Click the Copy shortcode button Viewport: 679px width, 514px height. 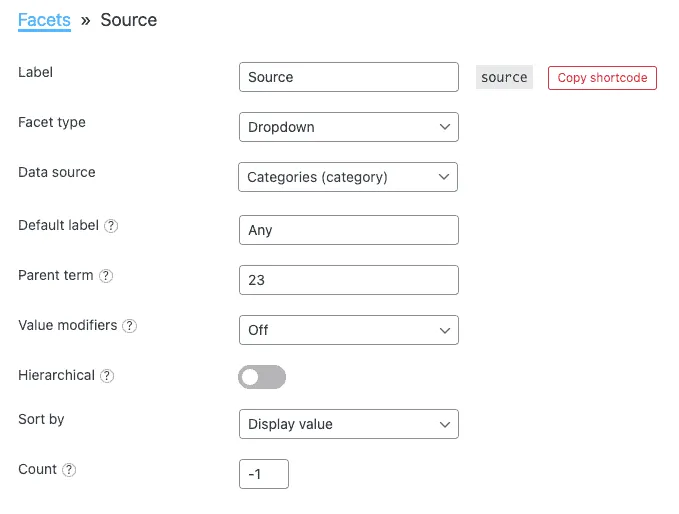click(602, 78)
